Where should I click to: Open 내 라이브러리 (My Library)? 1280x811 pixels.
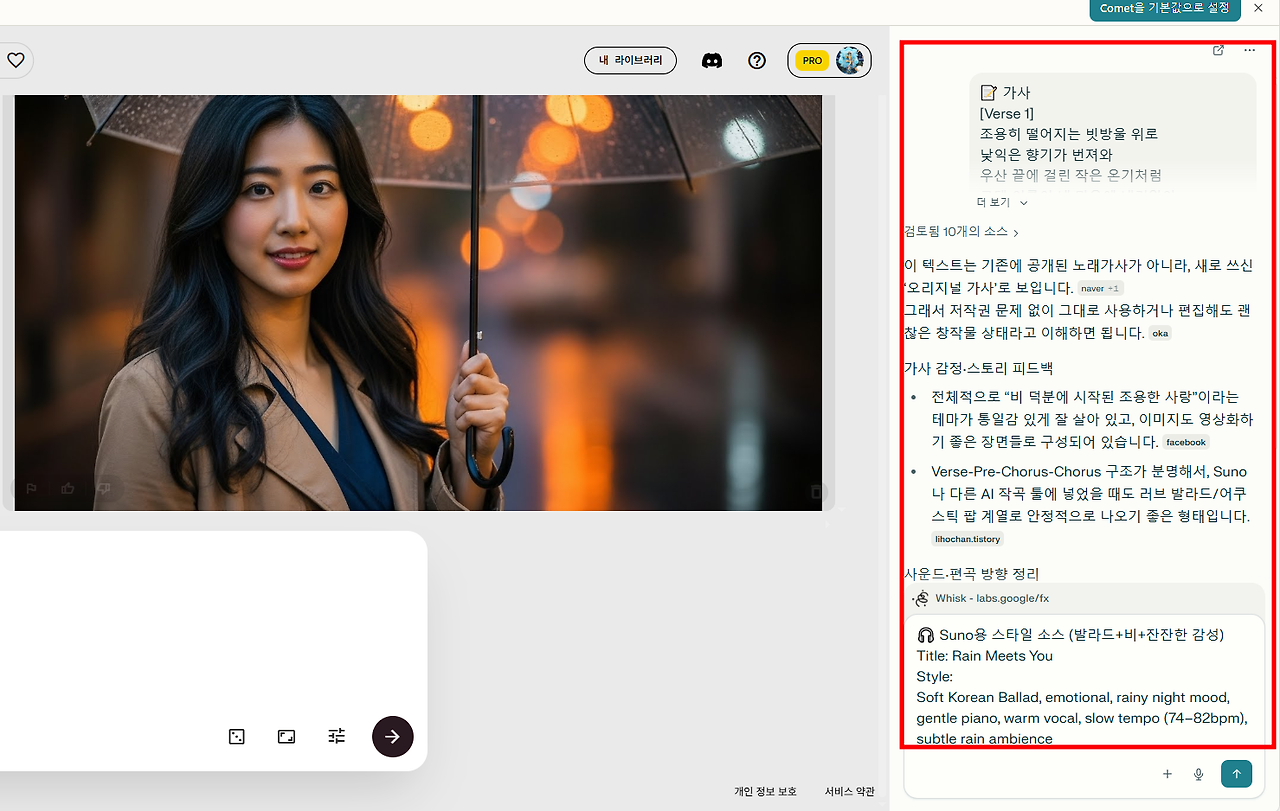tap(630, 60)
